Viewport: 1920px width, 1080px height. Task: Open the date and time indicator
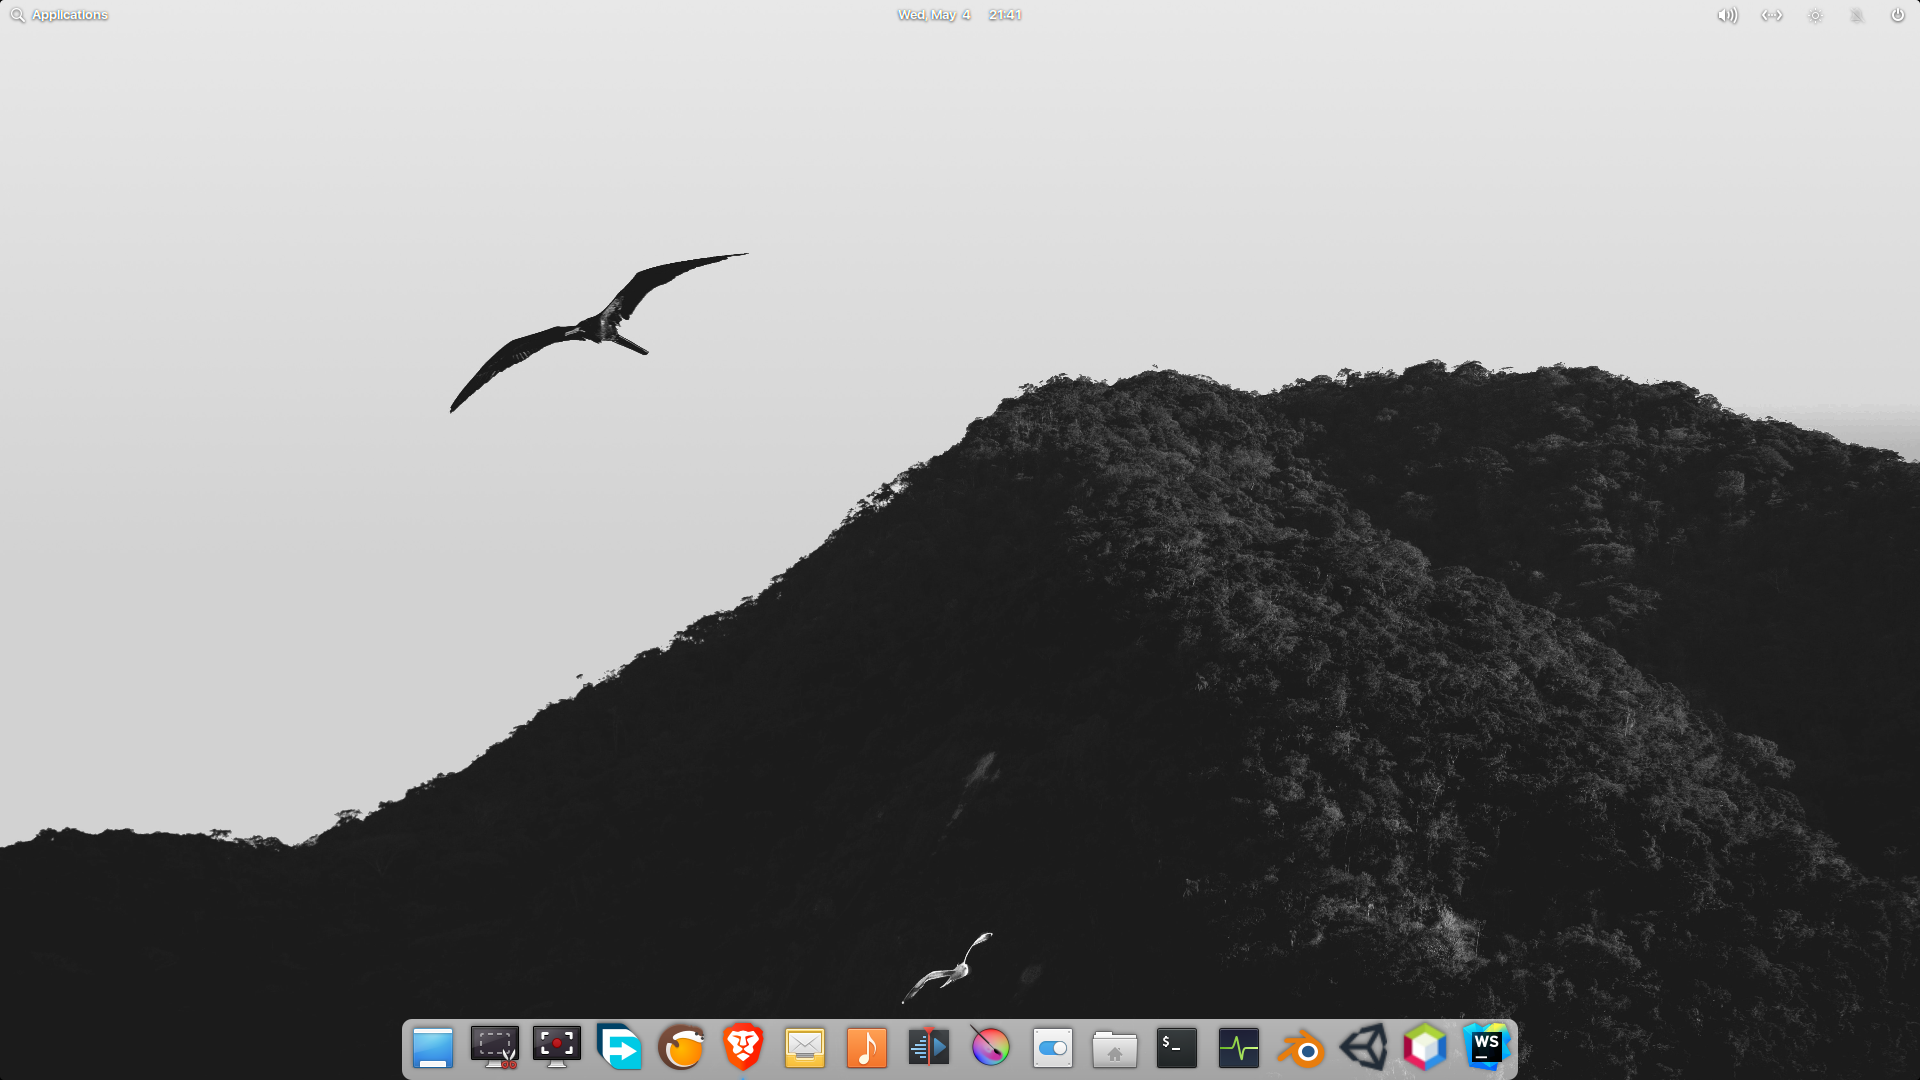(x=958, y=15)
